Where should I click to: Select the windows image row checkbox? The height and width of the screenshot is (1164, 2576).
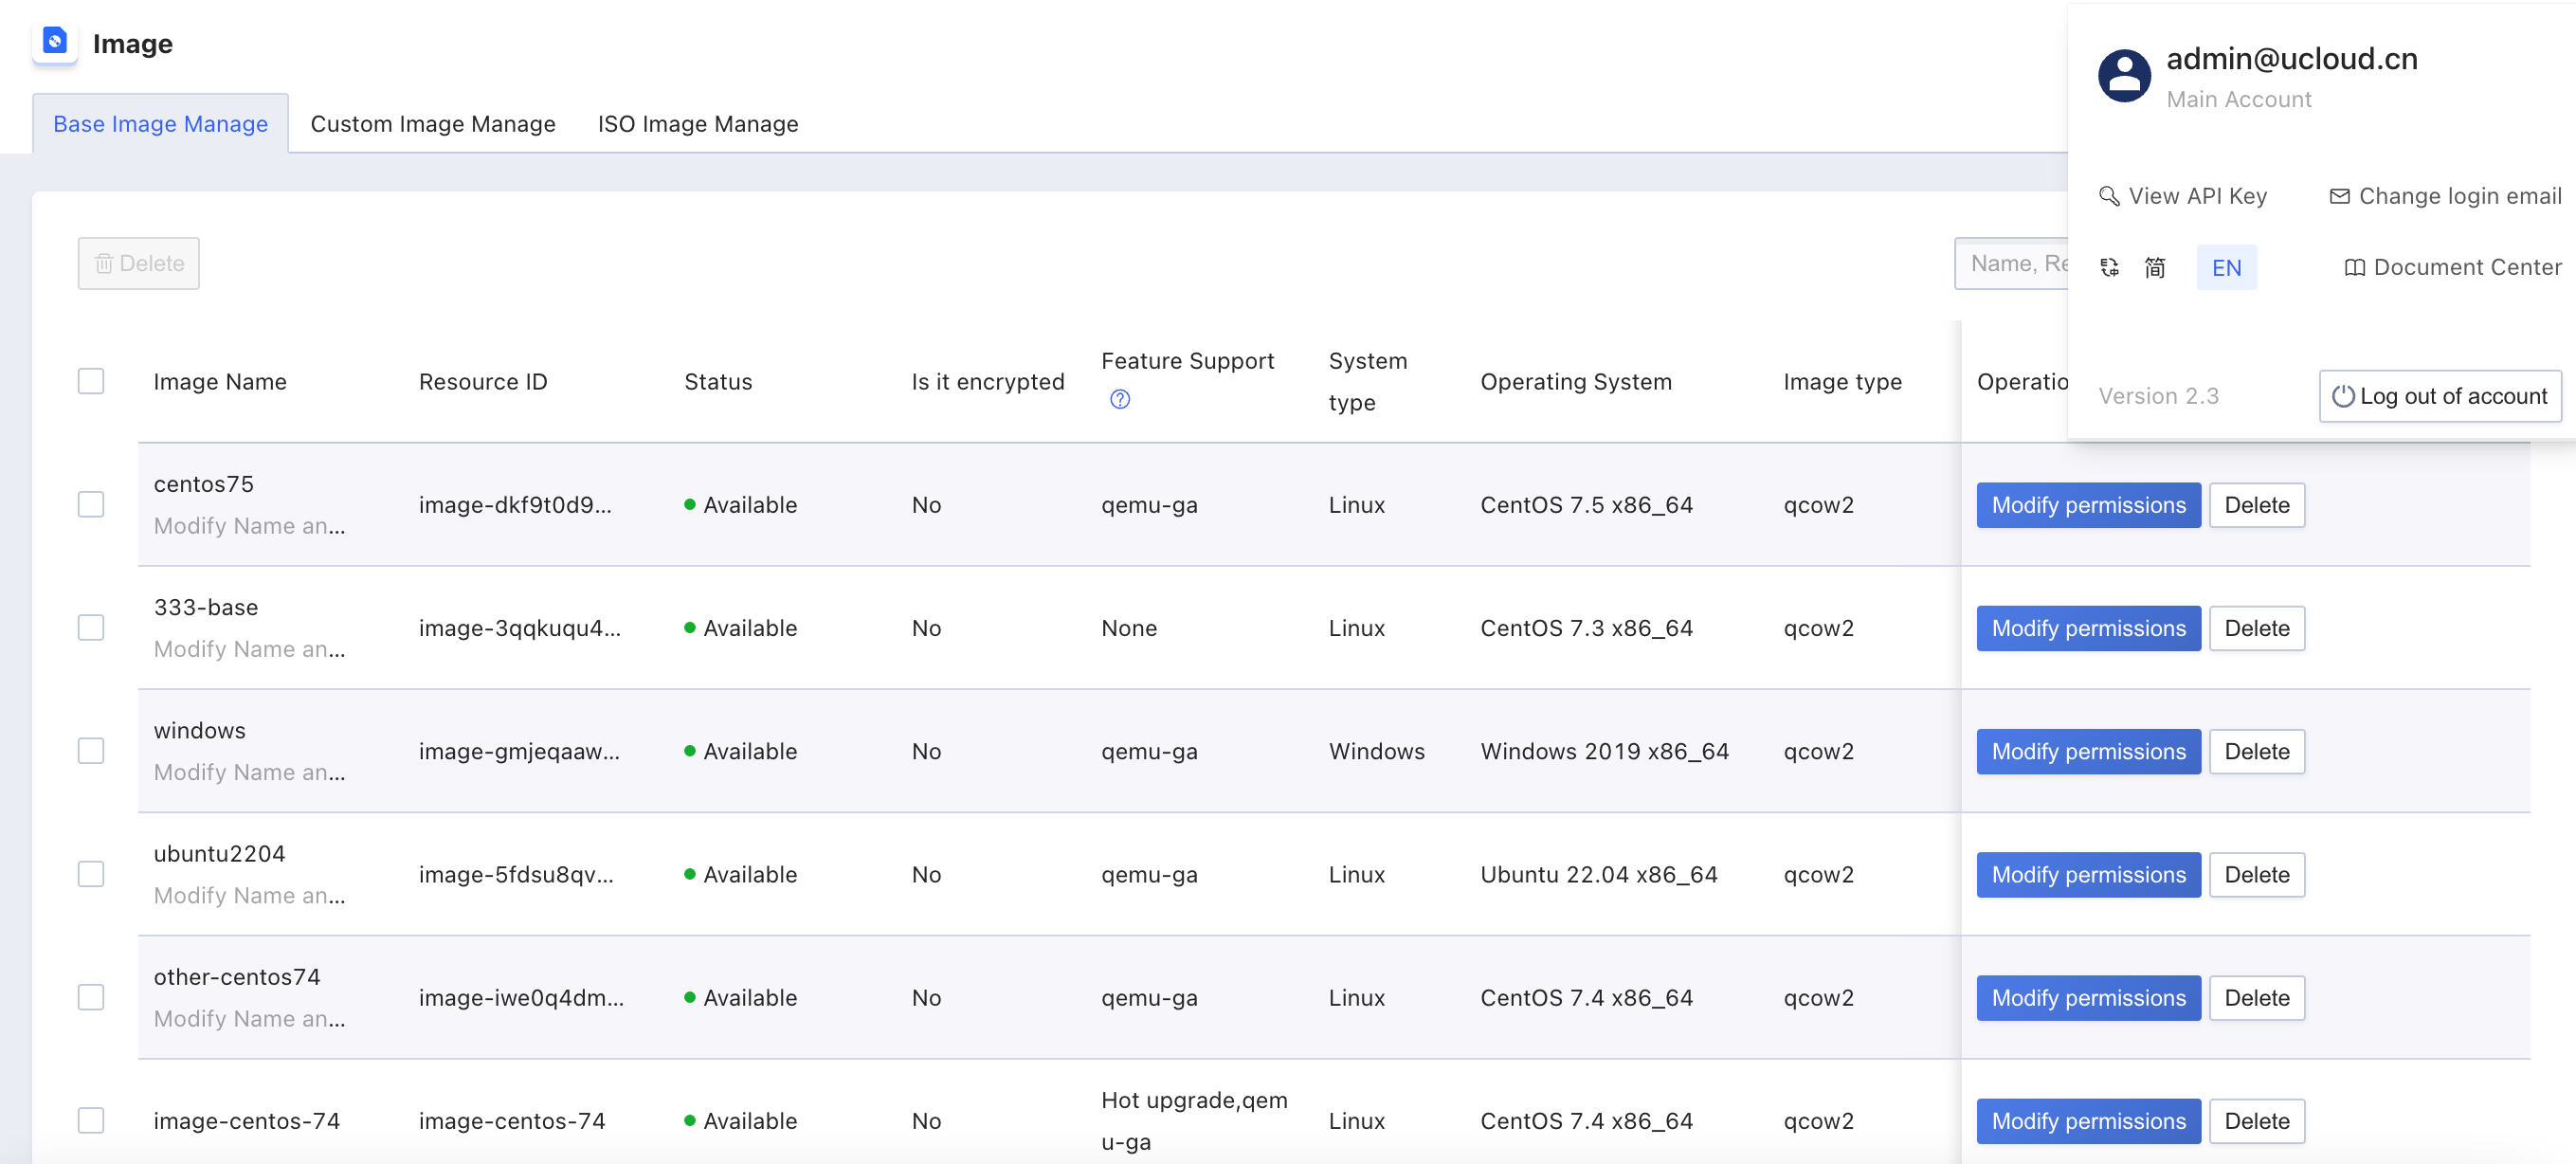point(91,751)
